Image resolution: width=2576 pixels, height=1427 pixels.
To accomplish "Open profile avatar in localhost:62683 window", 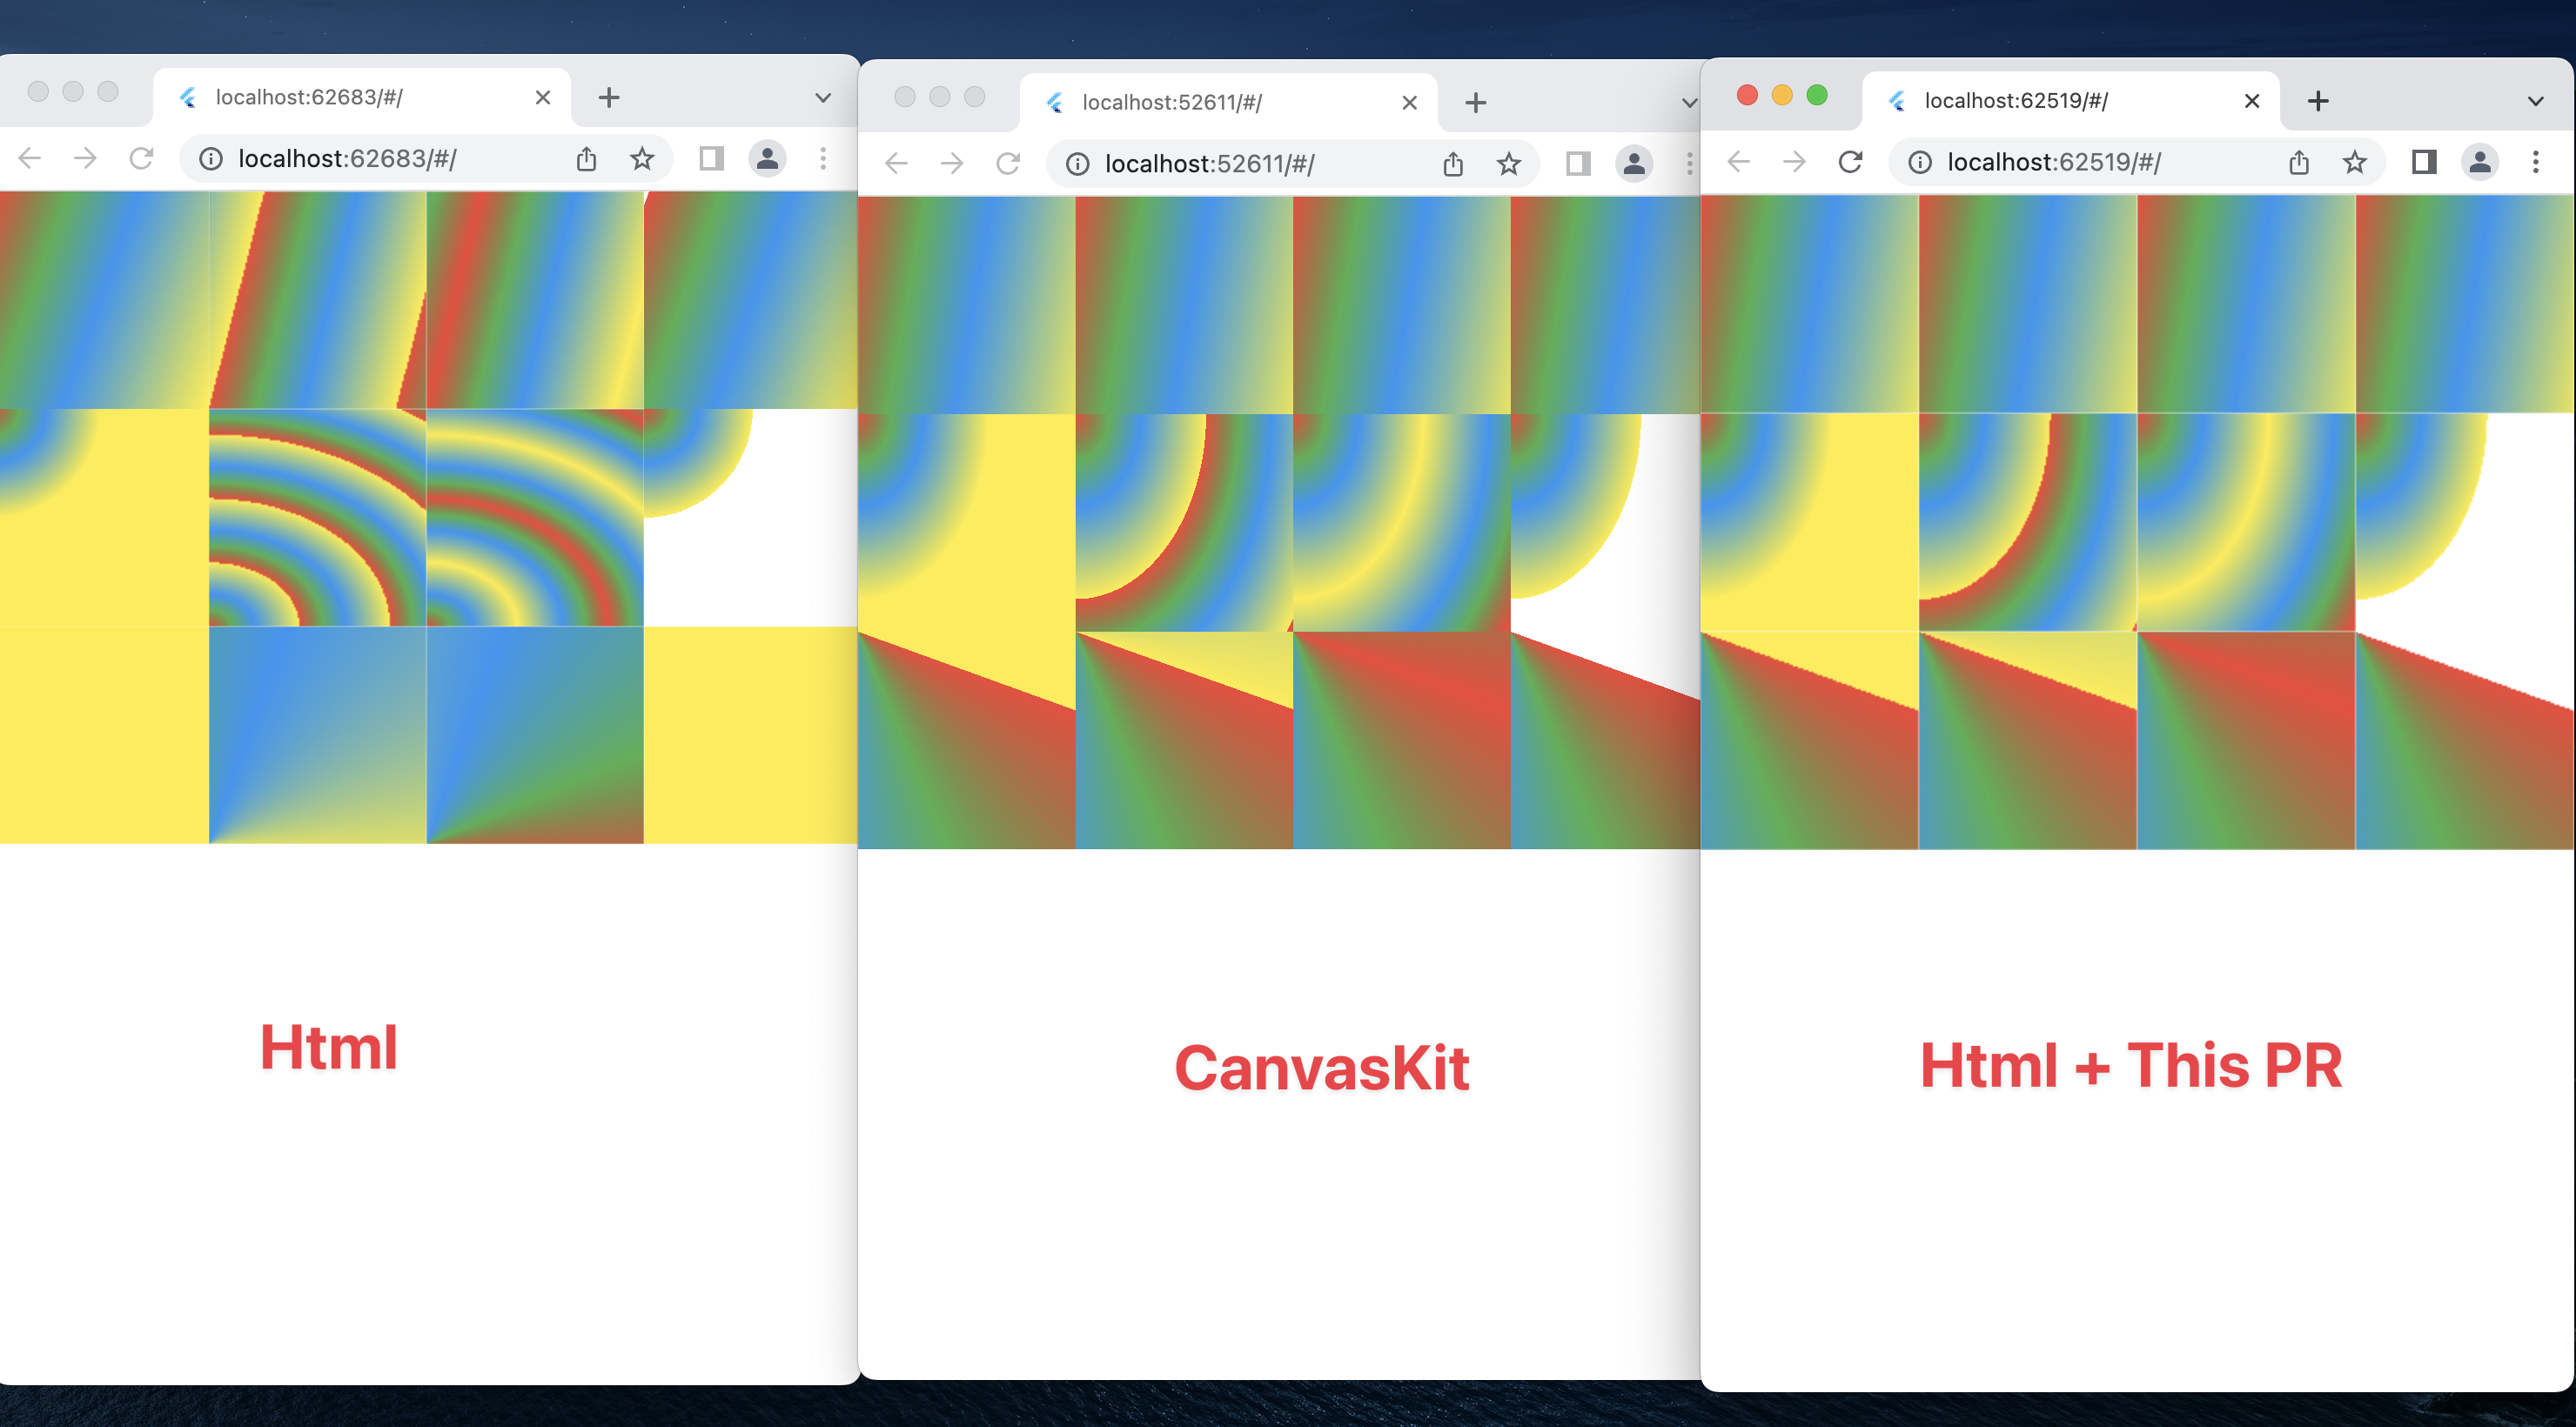I will click(x=767, y=159).
